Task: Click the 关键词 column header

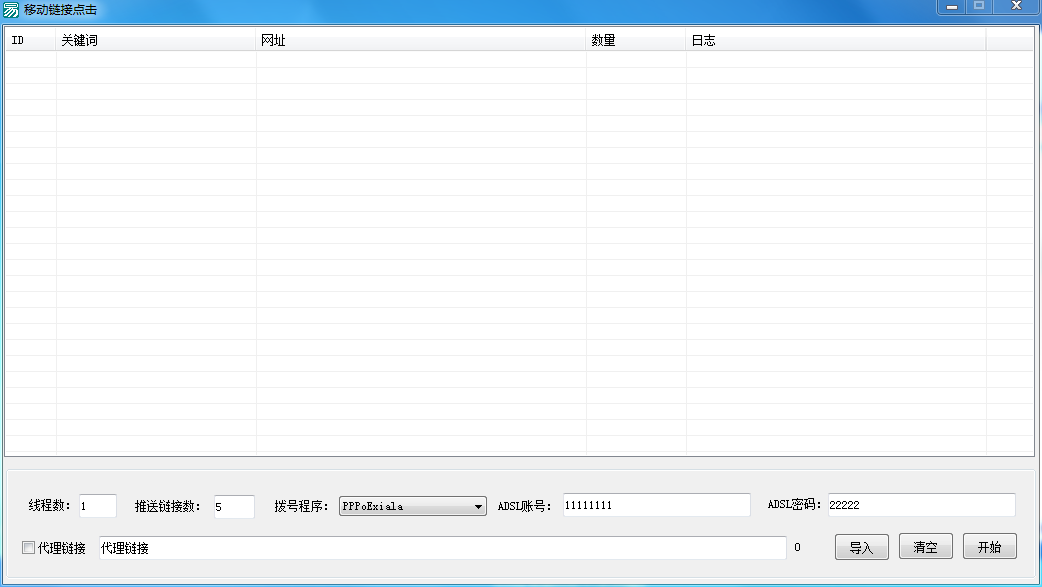Action: click(x=156, y=41)
